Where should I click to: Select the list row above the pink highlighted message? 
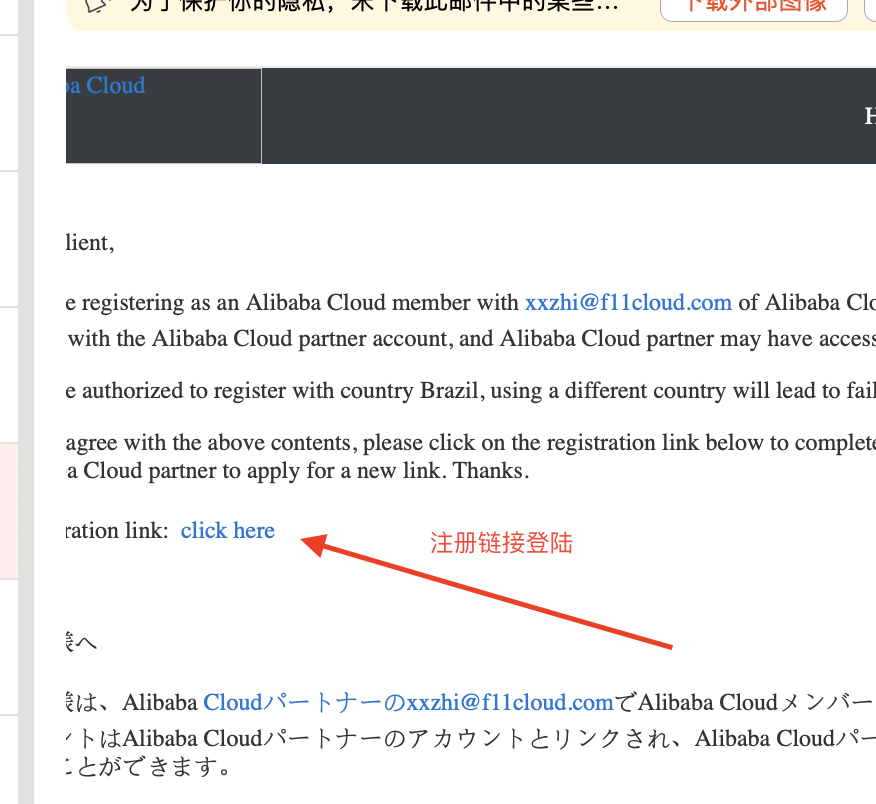coord(9,375)
